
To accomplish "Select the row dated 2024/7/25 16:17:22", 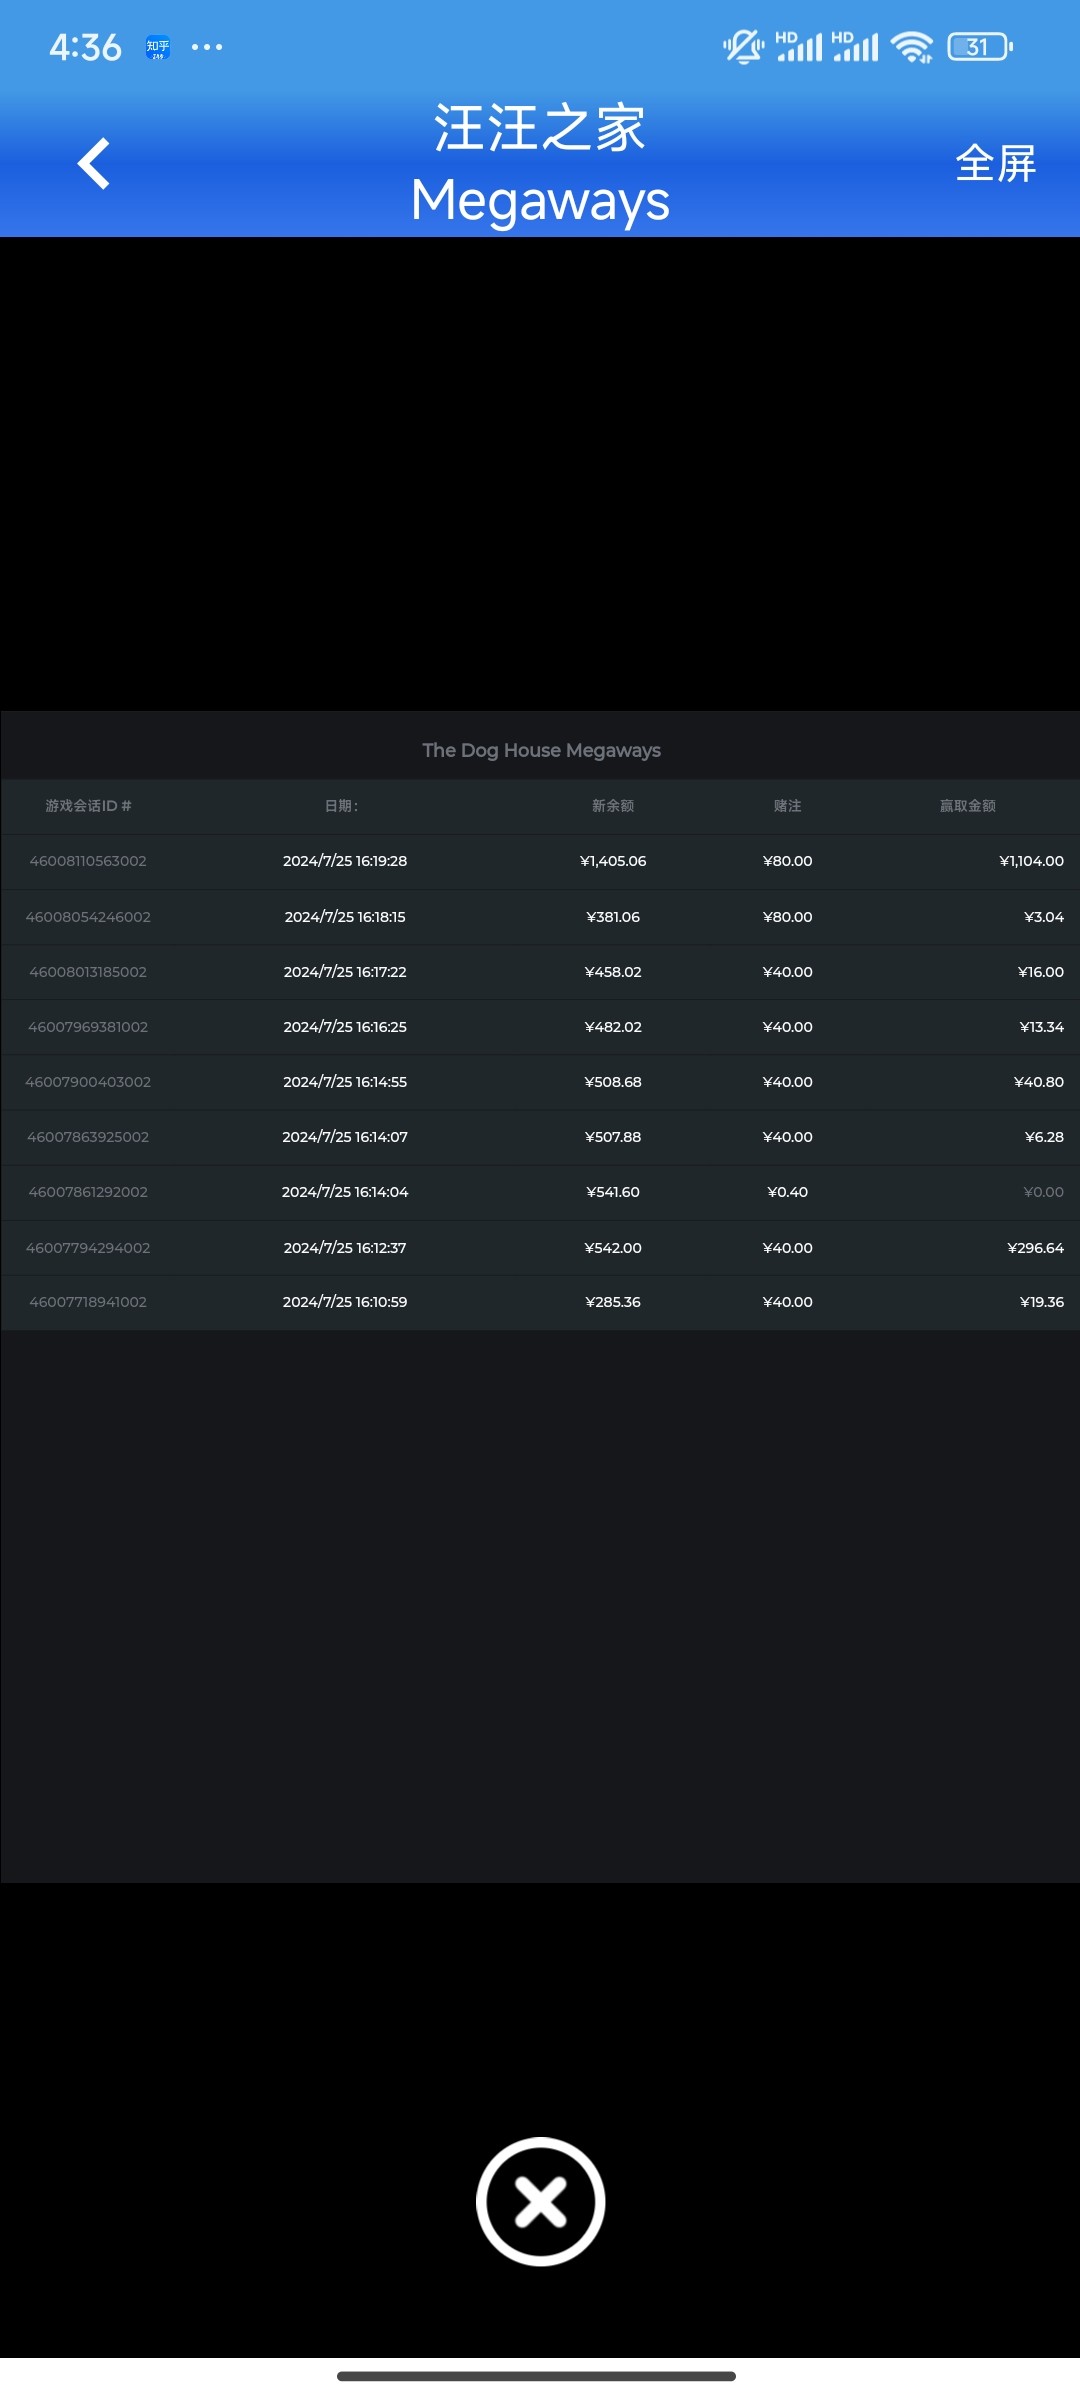I will (x=345, y=972).
